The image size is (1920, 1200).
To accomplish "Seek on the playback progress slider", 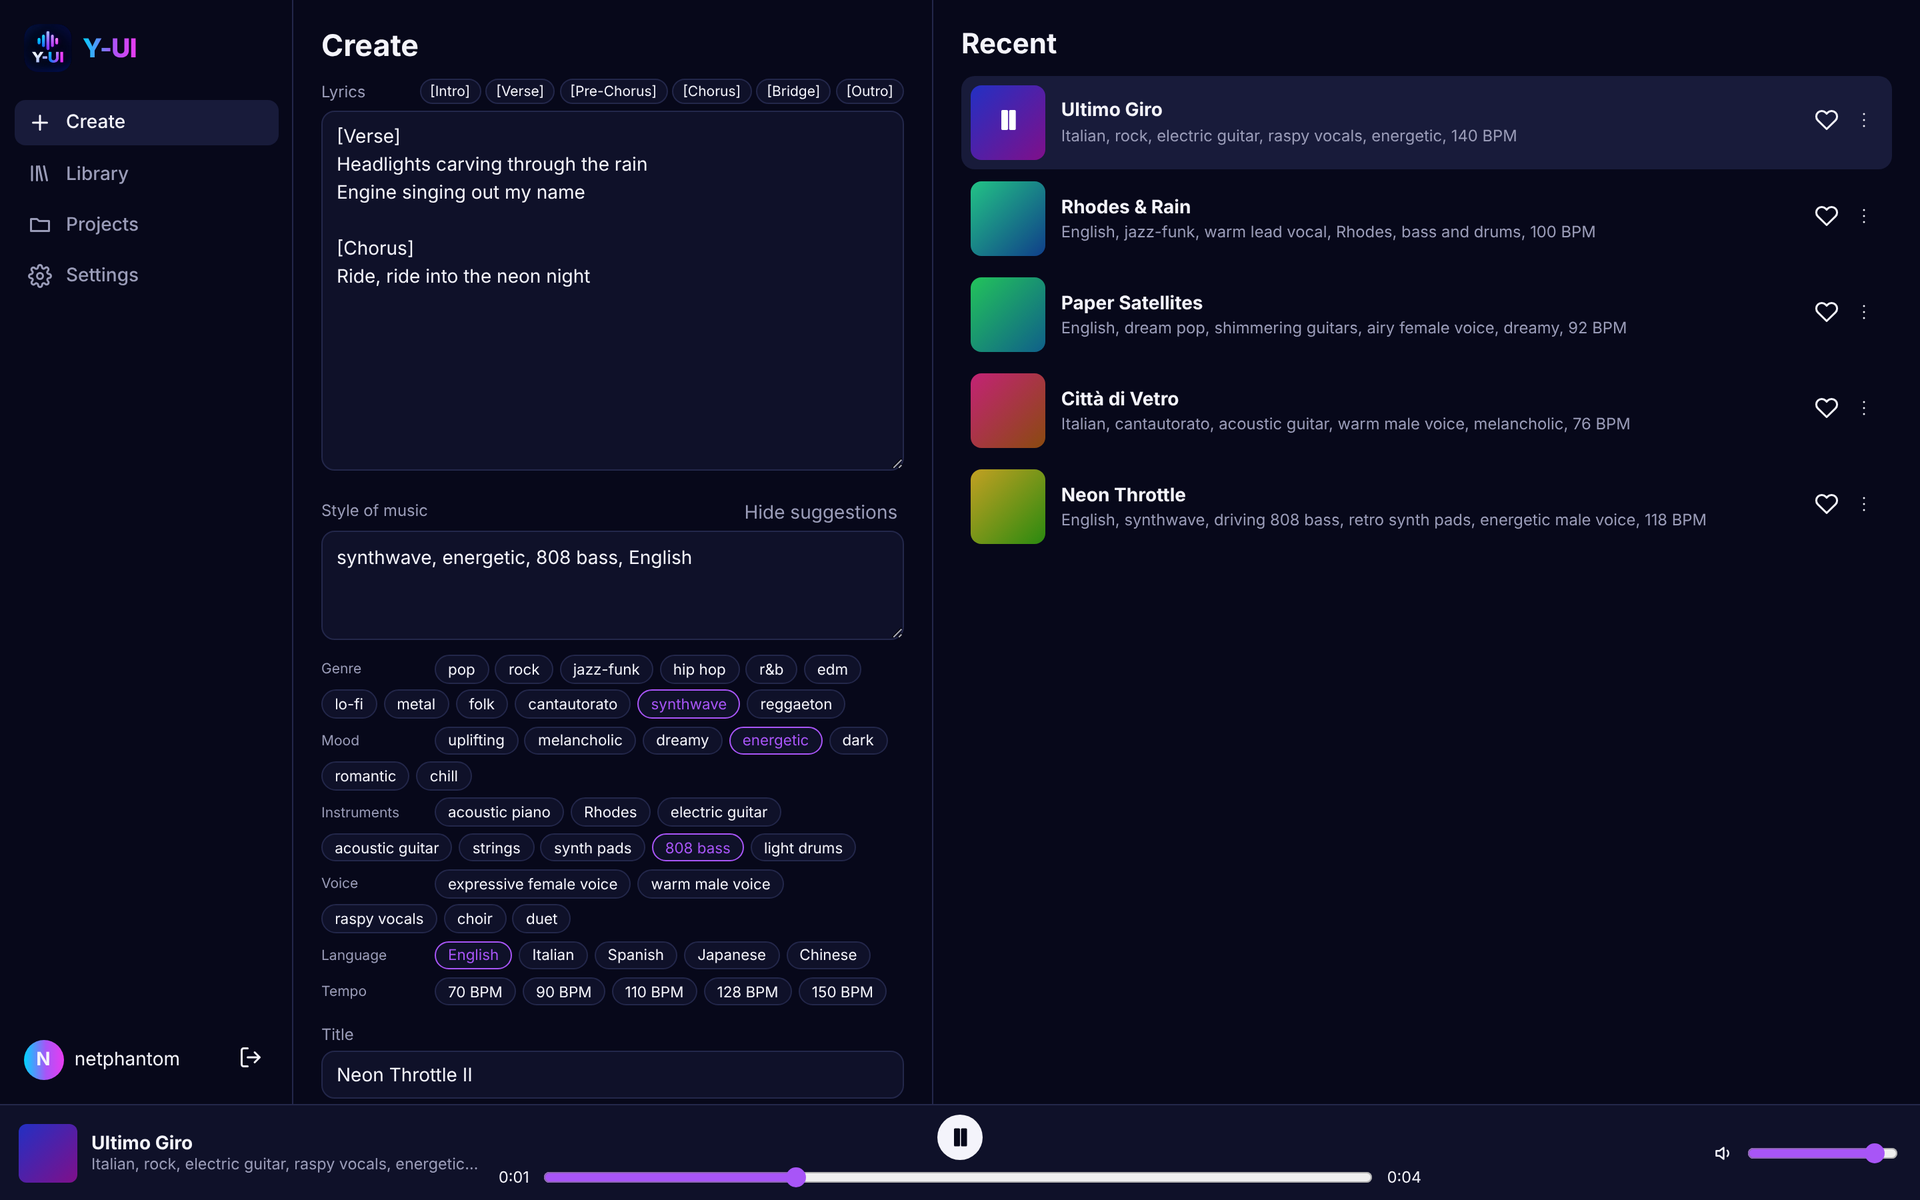I will (x=958, y=1177).
